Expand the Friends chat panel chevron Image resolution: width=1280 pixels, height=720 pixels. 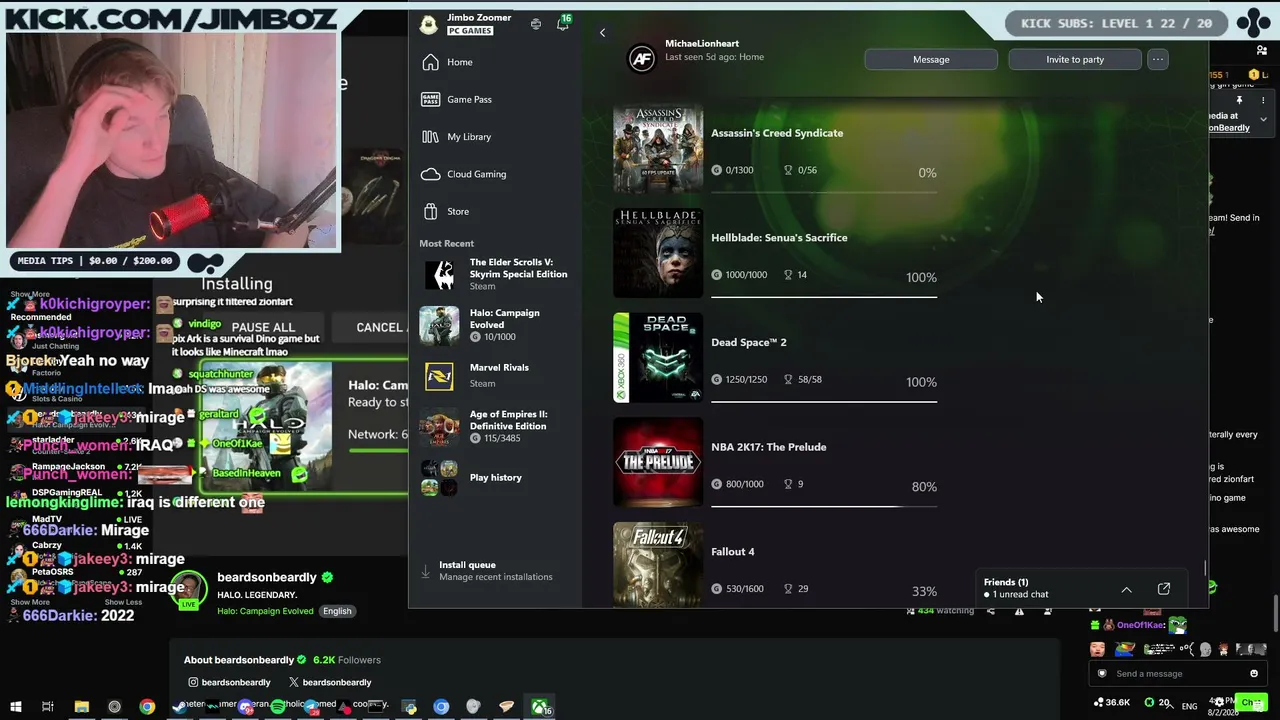coord(1126,589)
